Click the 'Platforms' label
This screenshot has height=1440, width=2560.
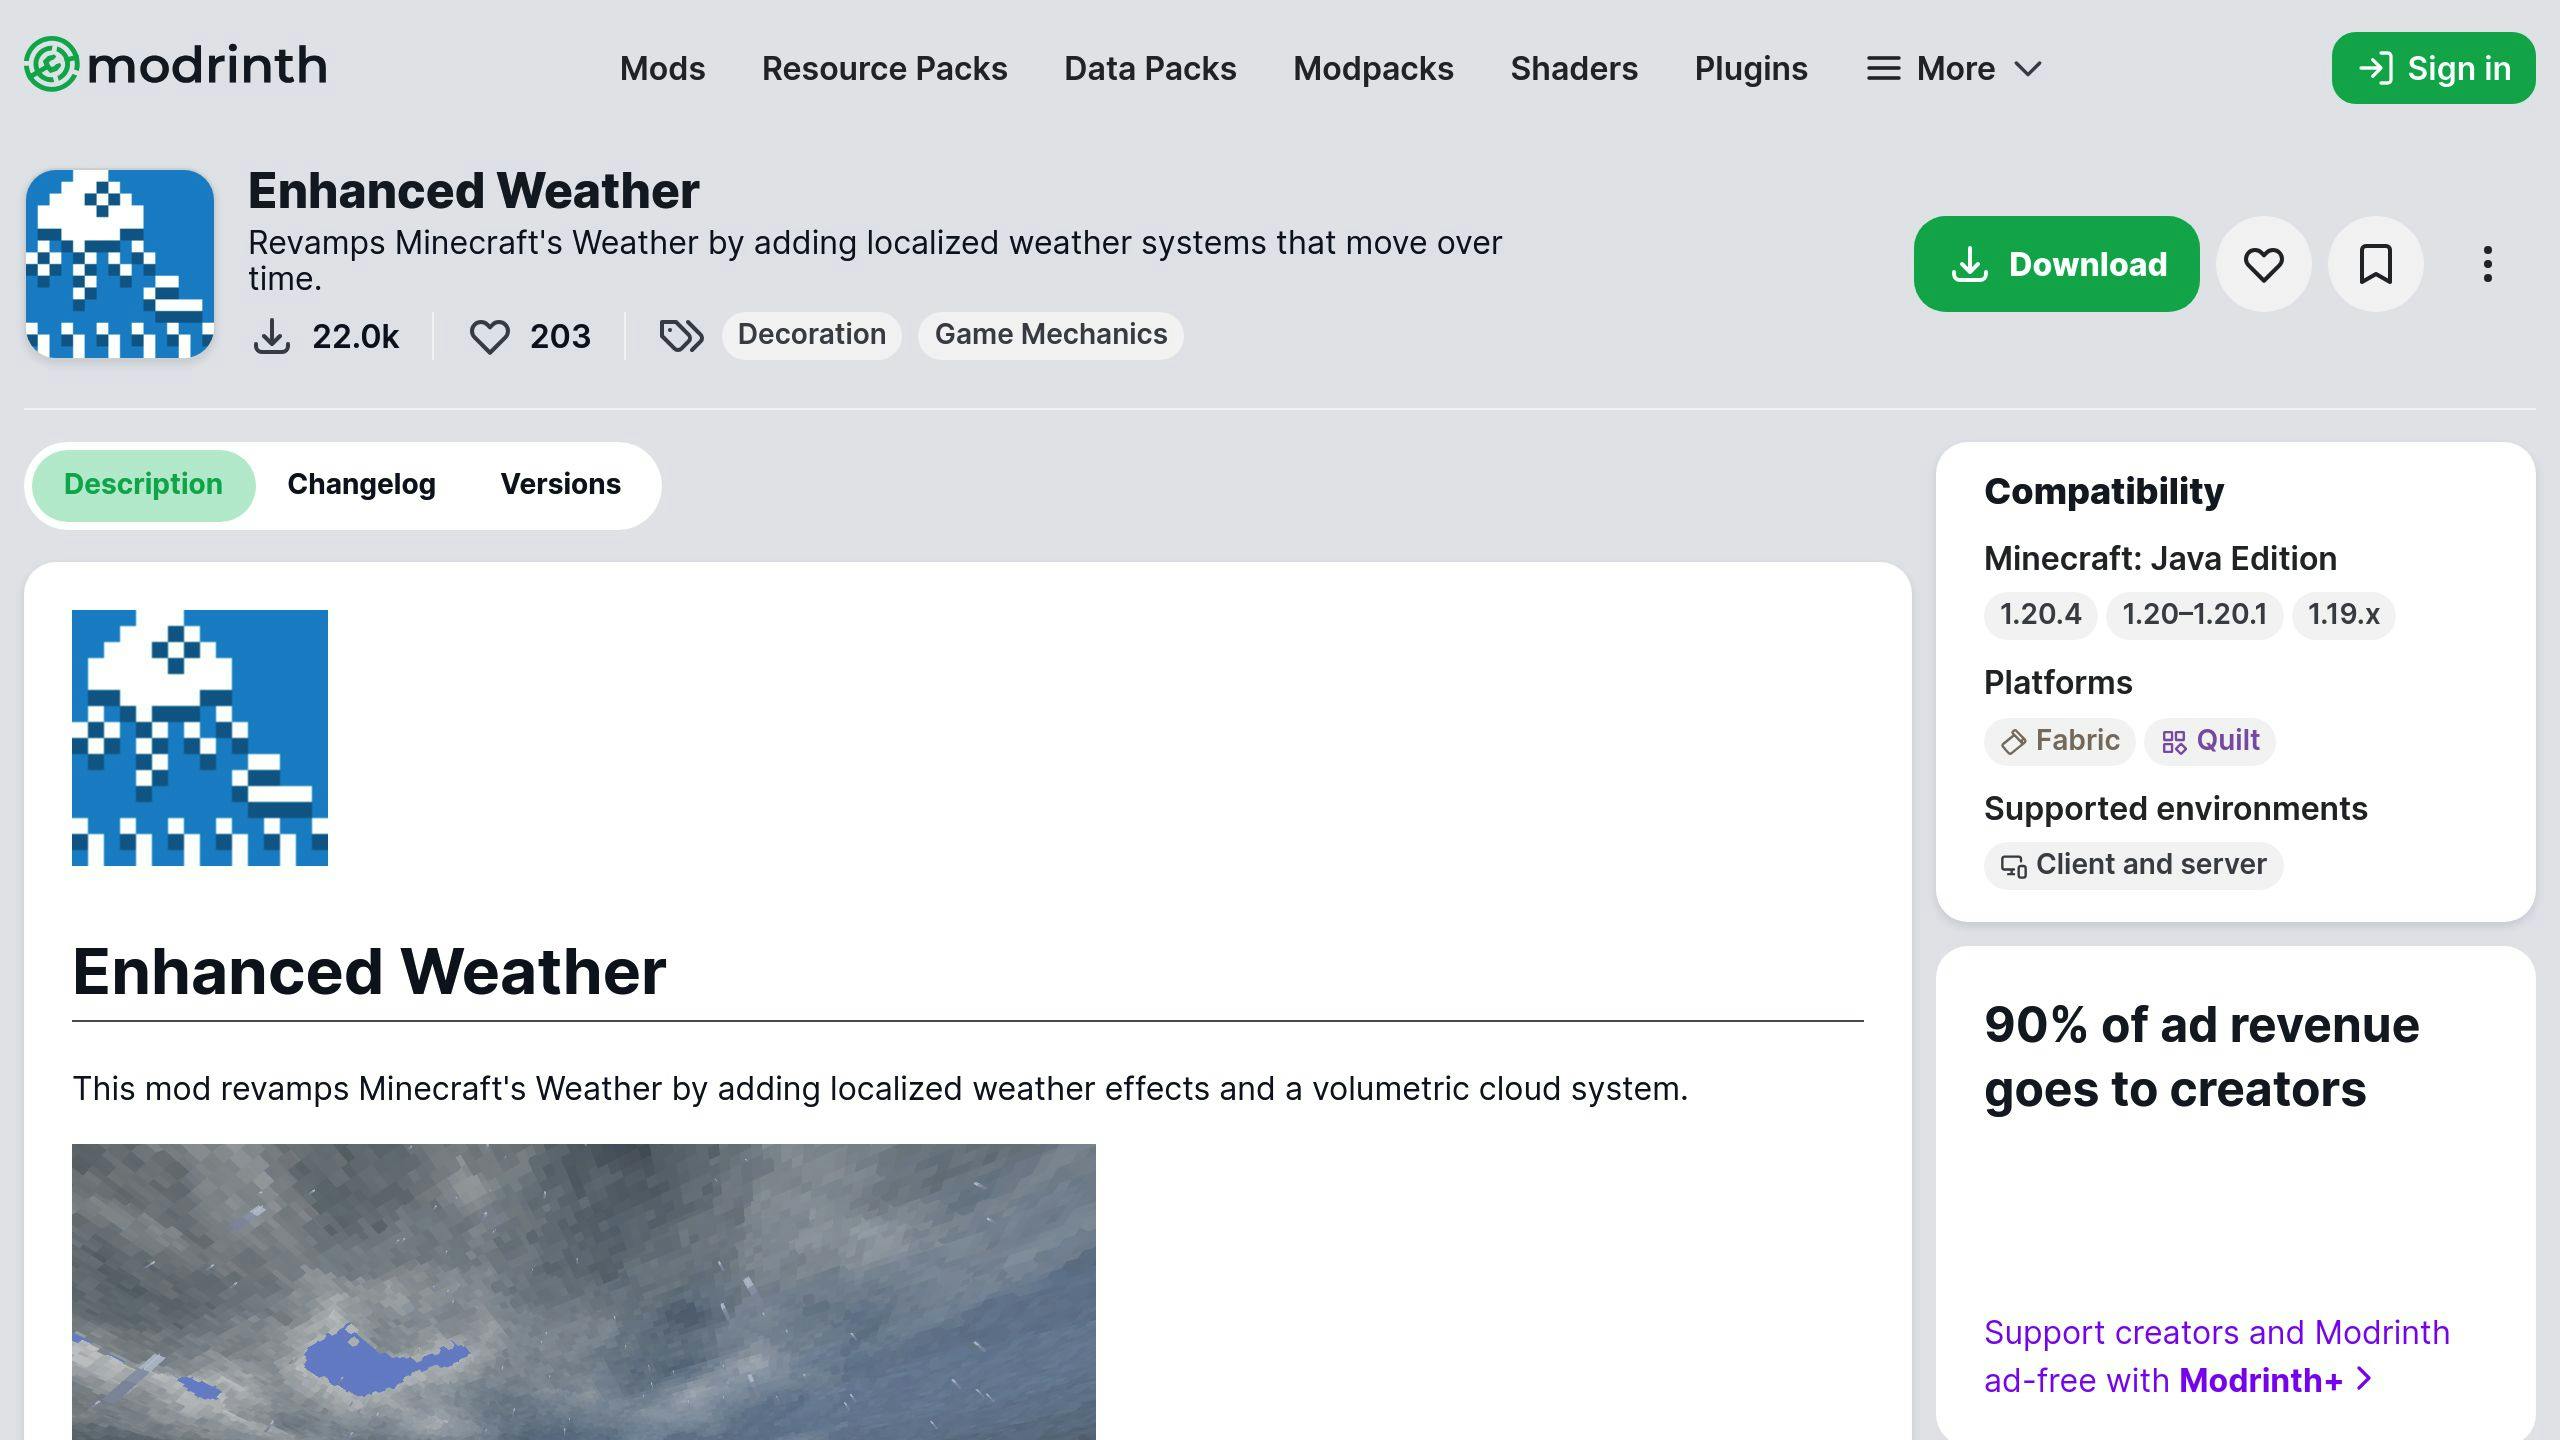pyautogui.click(x=2058, y=683)
